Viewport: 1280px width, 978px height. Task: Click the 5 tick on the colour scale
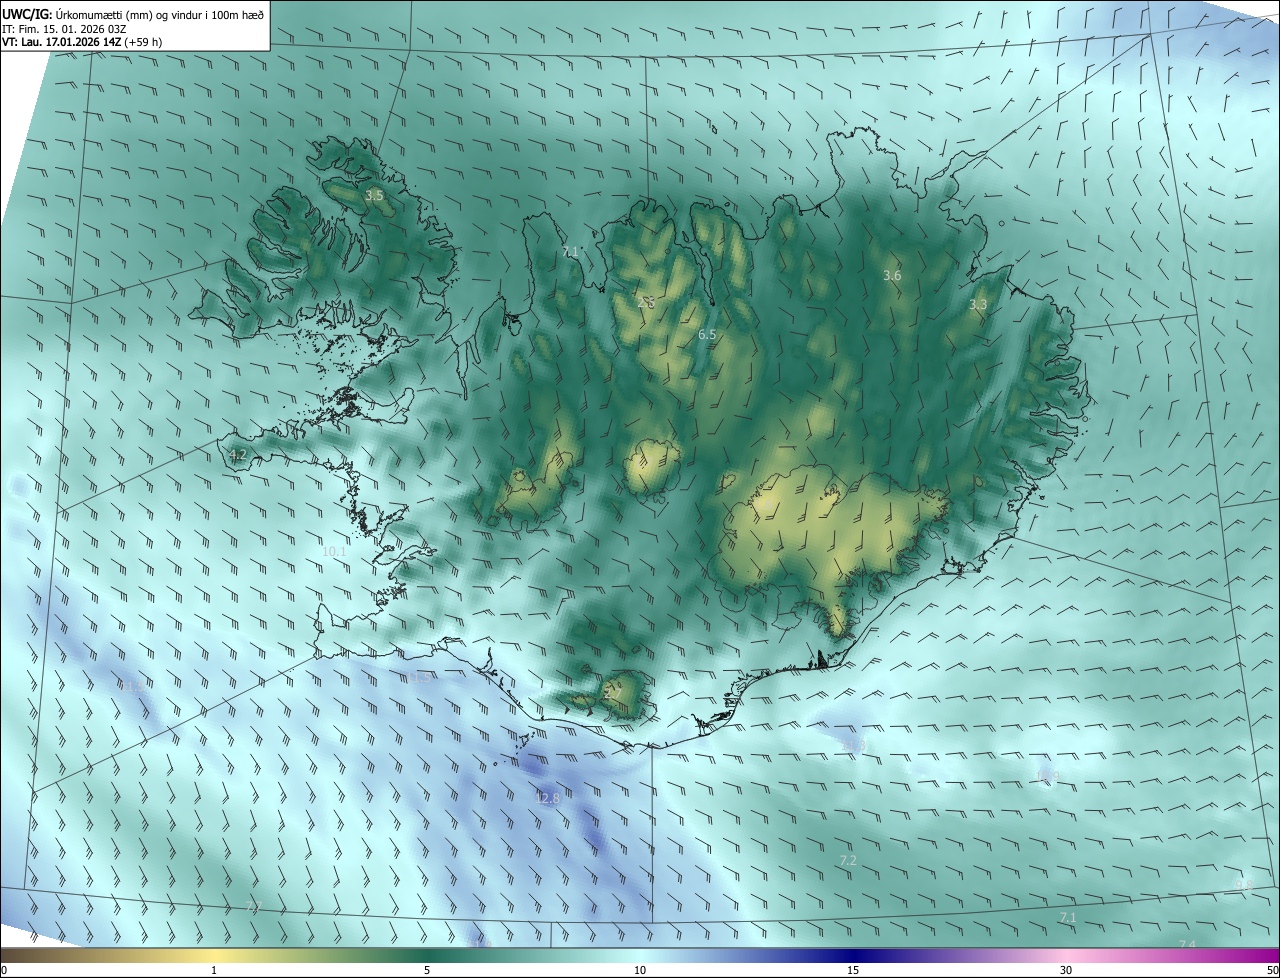(427, 971)
